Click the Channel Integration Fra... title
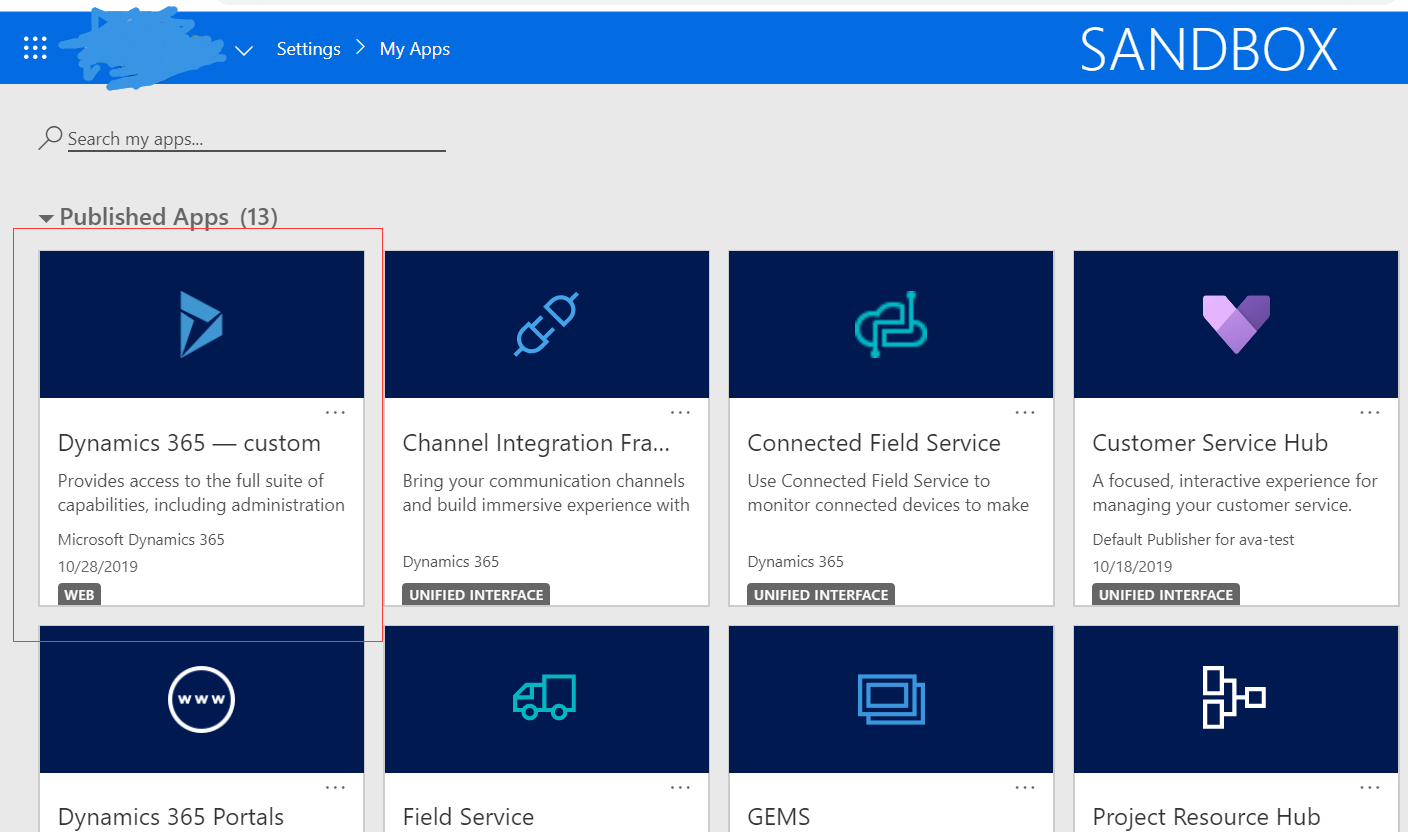 point(536,443)
